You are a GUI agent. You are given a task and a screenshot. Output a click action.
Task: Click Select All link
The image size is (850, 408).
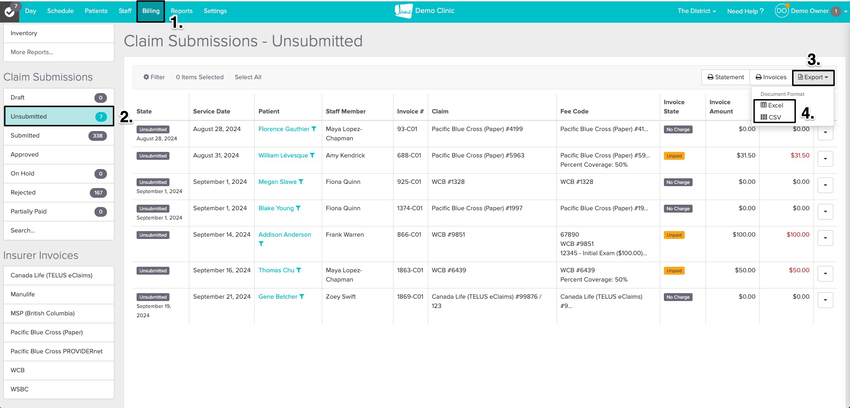click(x=248, y=77)
